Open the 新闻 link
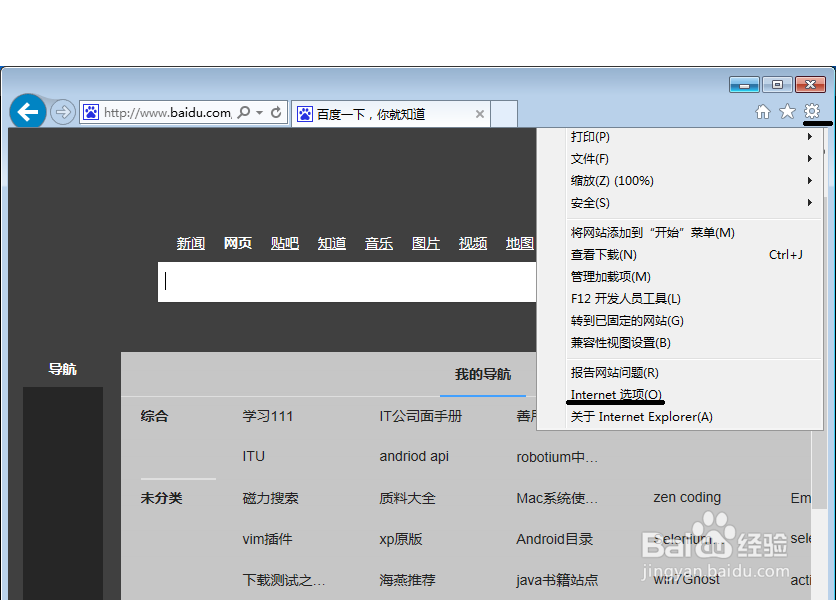The width and height of the screenshot is (836, 600). tap(191, 244)
